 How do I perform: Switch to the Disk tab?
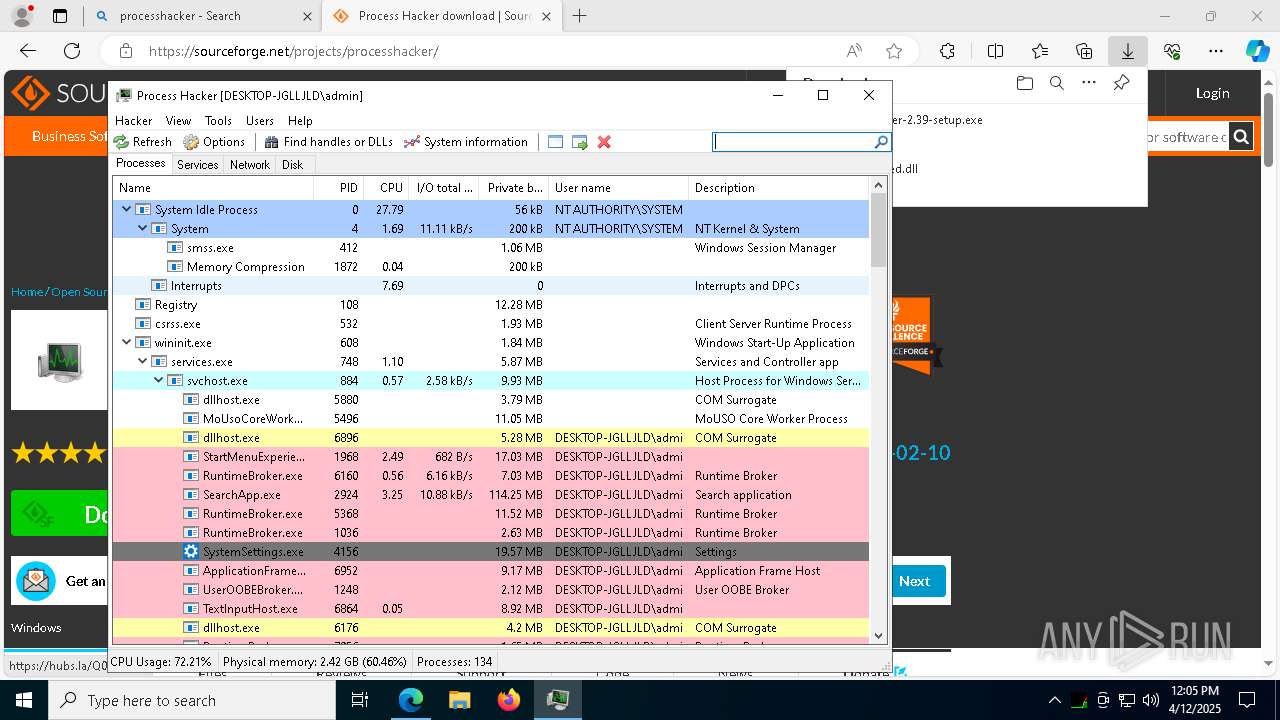[292, 165]
